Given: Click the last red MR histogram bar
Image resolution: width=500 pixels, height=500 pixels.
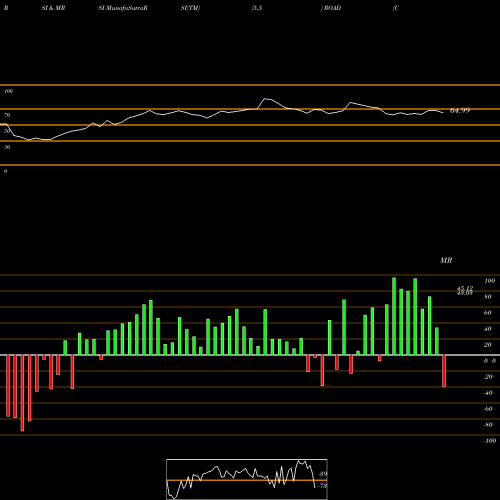Looking at the screenshot, I should (444, 371).
